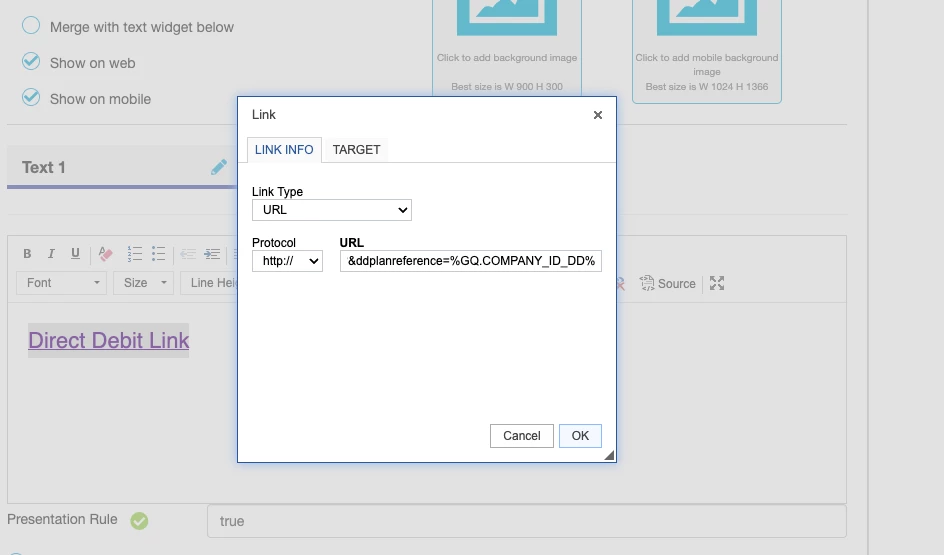The height and width of the screenshot is (555, 944).
Task: Click the green Presentation Rule check icon
Action: pyautogui.click(x=139, y=521)
